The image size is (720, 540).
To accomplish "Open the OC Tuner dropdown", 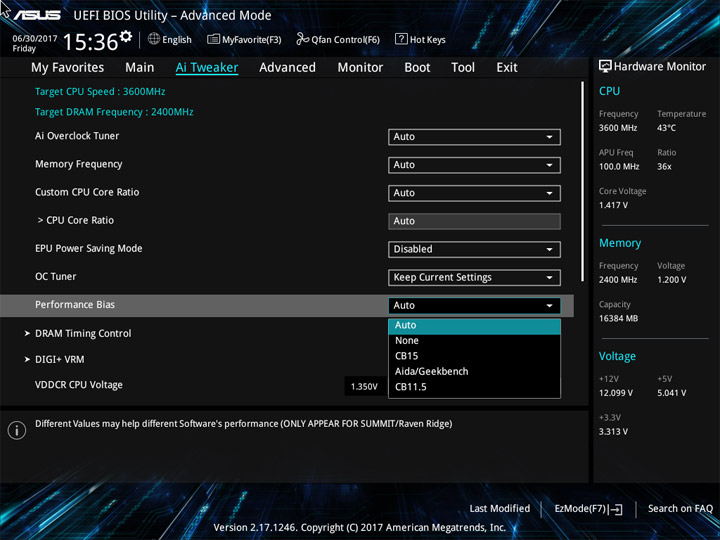I will [474, 277].
